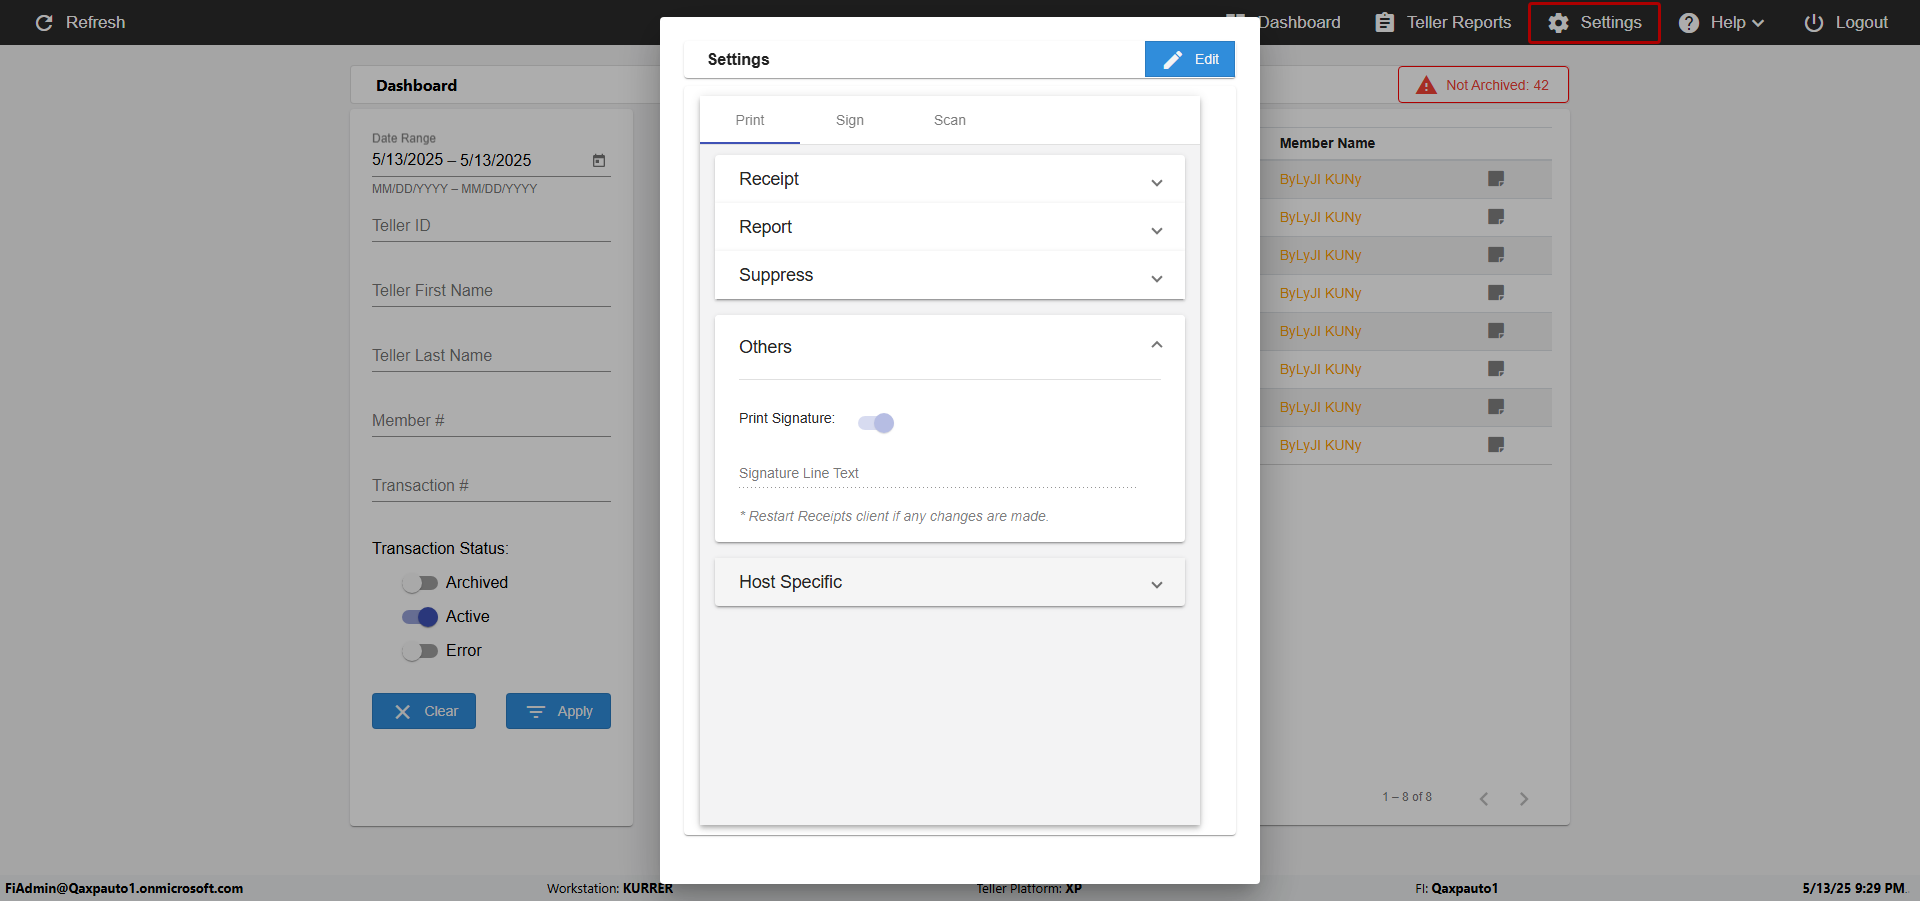Click the Edit button in Settings
The image size is (1920, 901).
pyautogui.click(x=1189, y=60)
